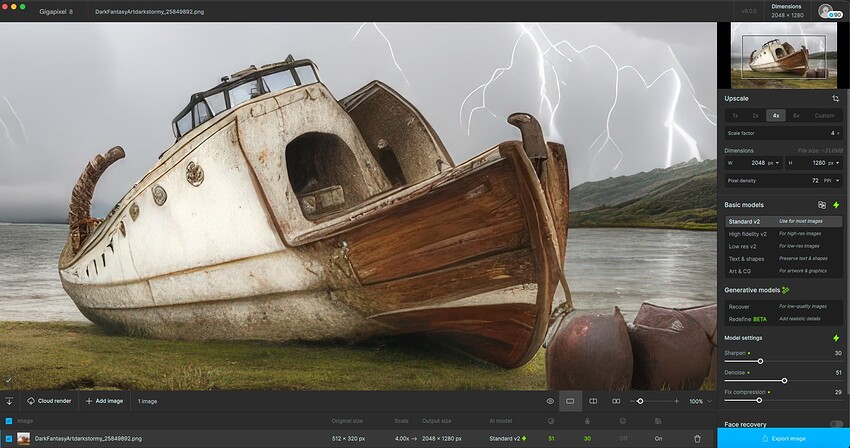Select the Custom upscale tab
850x448 pixels.
pos(825,116)
